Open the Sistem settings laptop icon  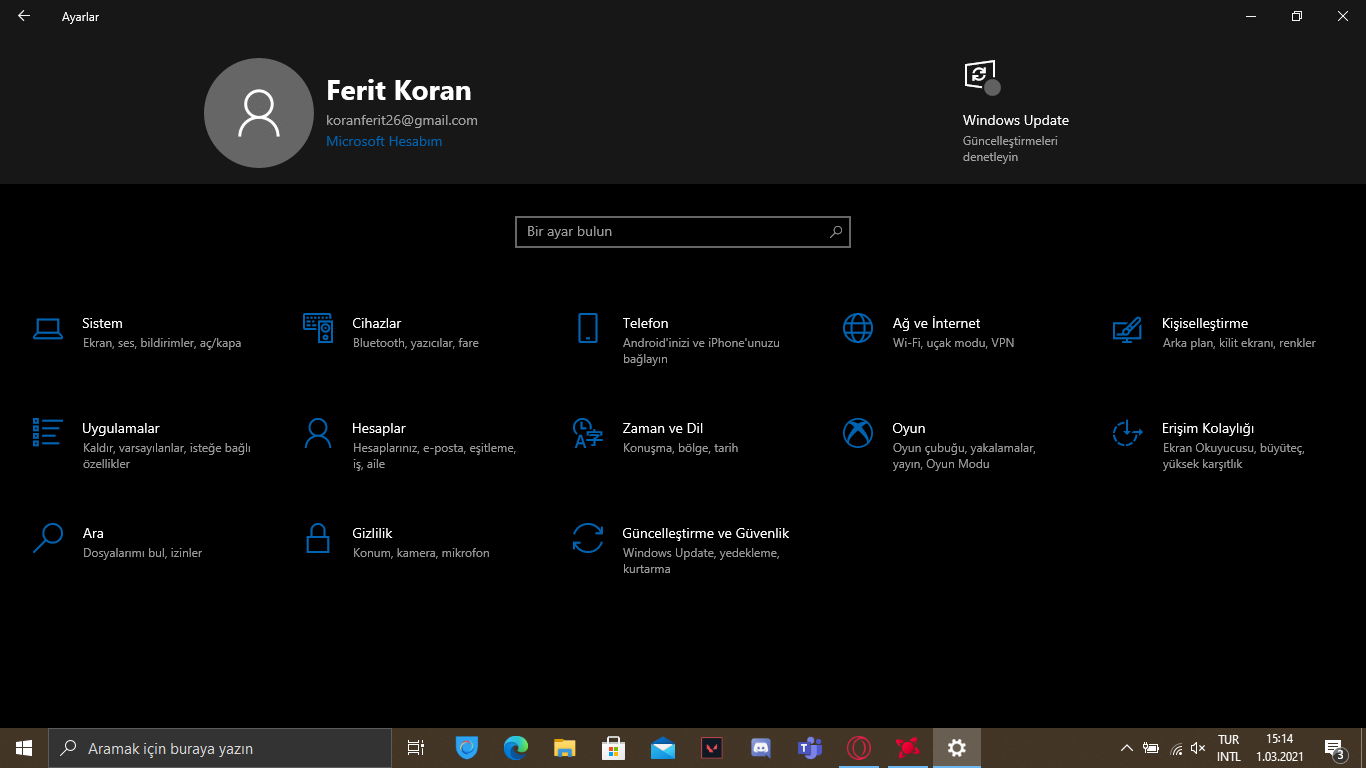(48, 328)
